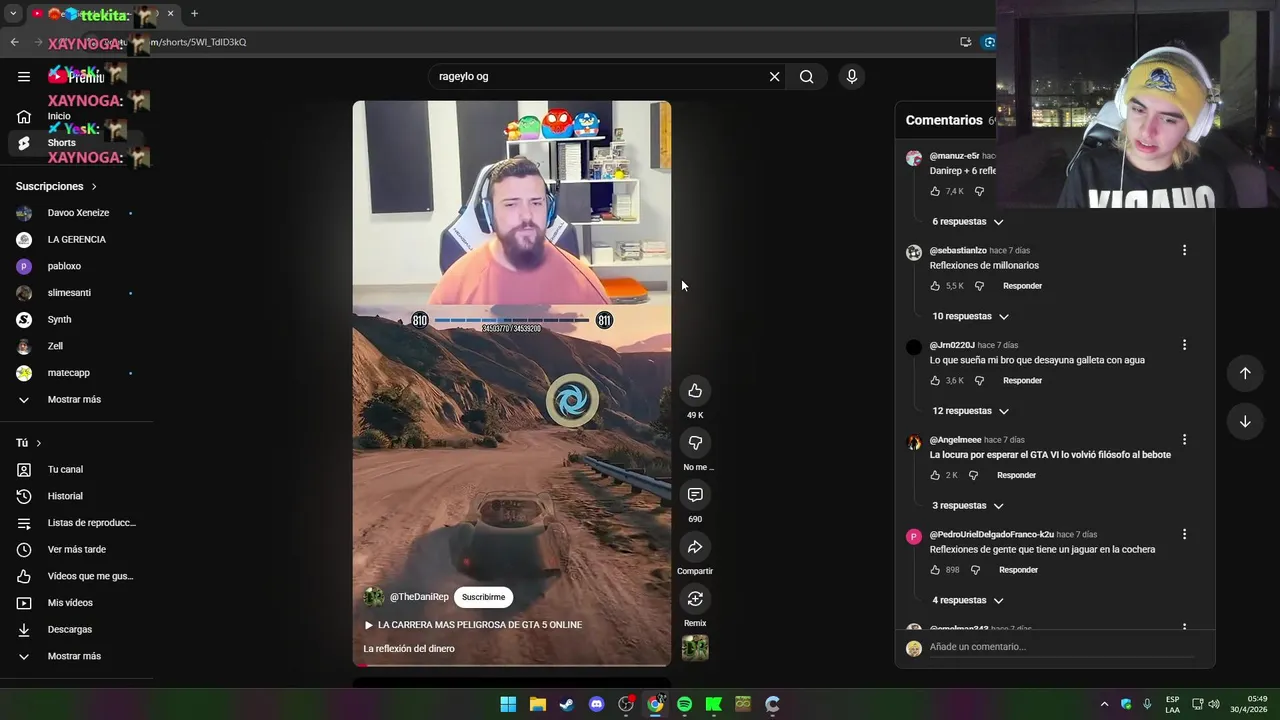Expand Mostrar más under subscriptions list
The width and height of the screenshot is (1280, 720).
[76, 400]
